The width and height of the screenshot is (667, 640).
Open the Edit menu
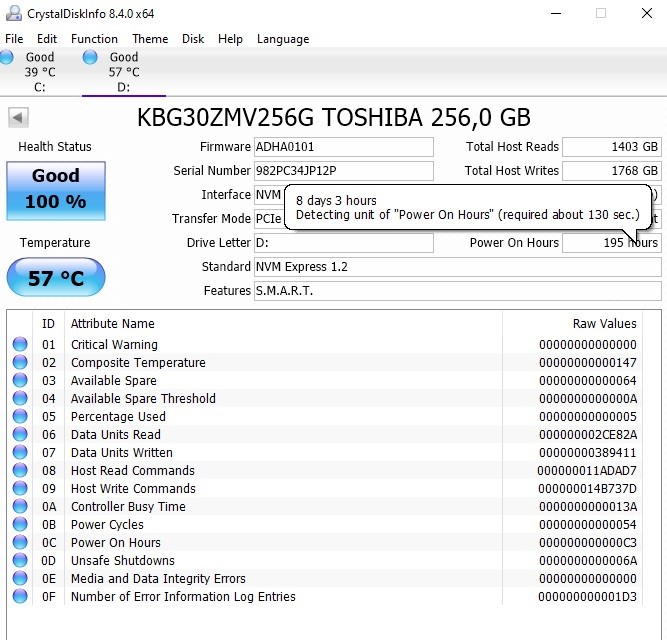pyautogui.click(x=47, y=39)
